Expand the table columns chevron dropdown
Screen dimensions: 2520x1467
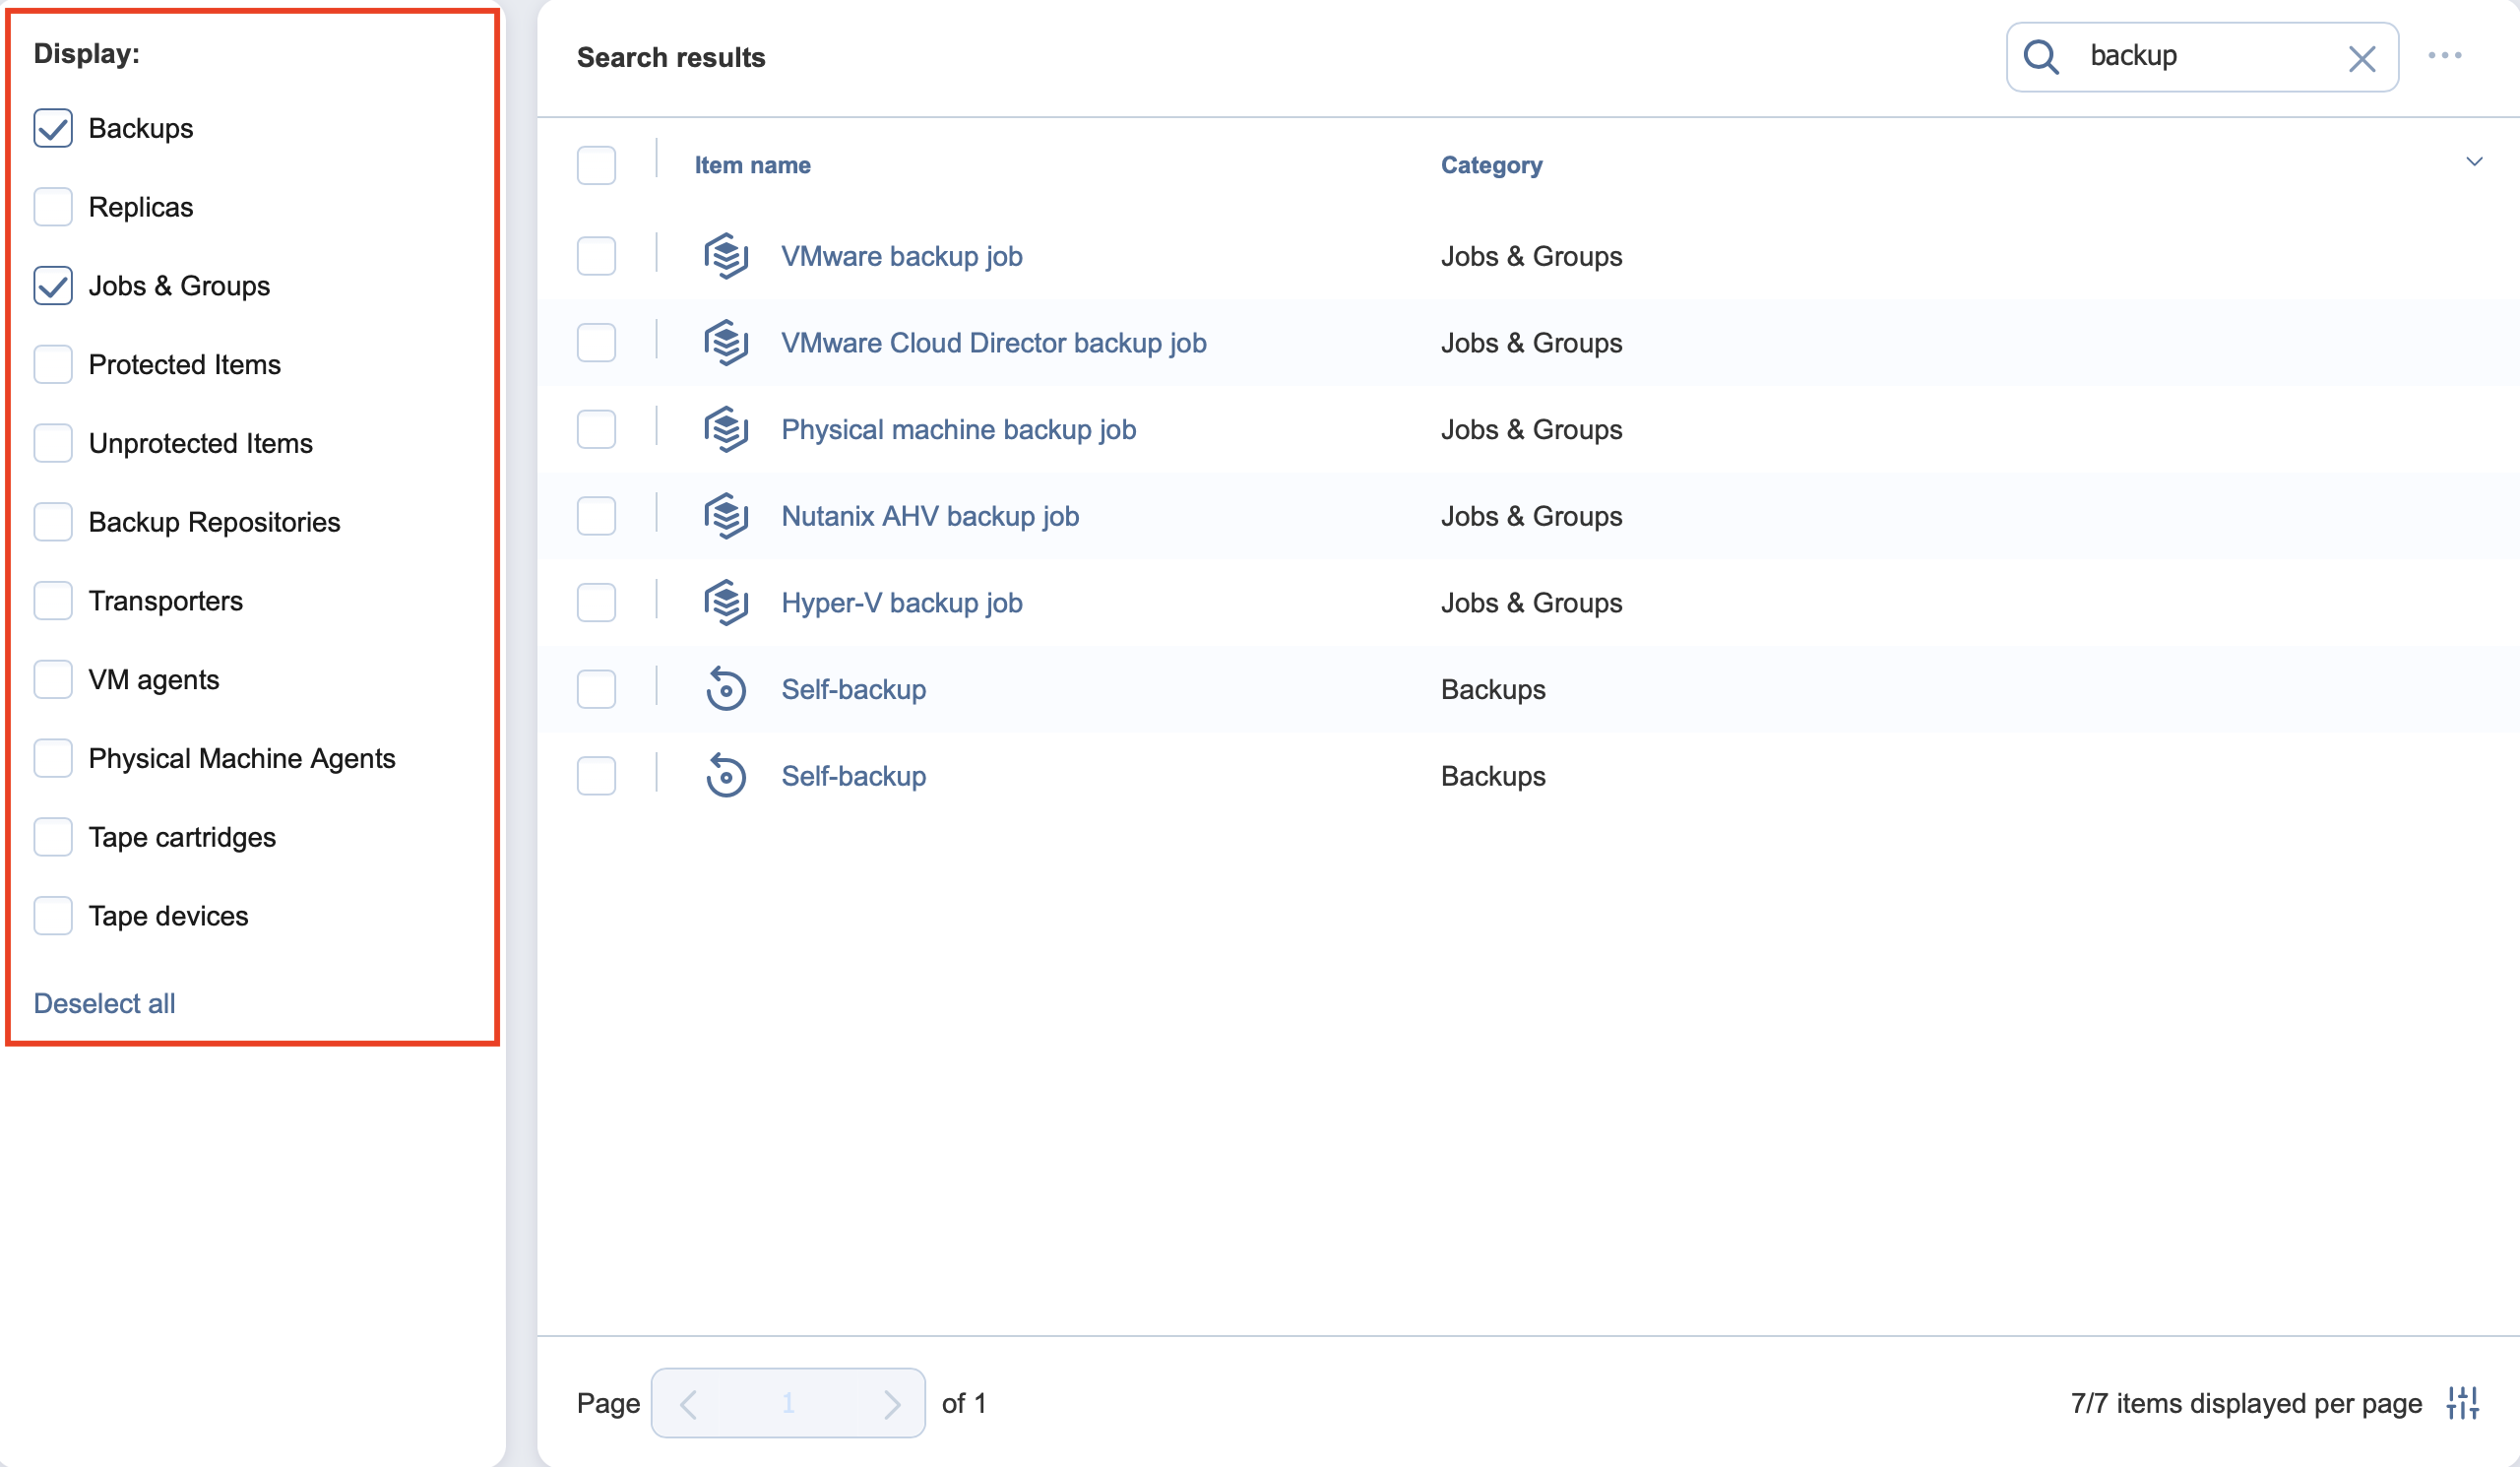click(x=2474, y=162)
